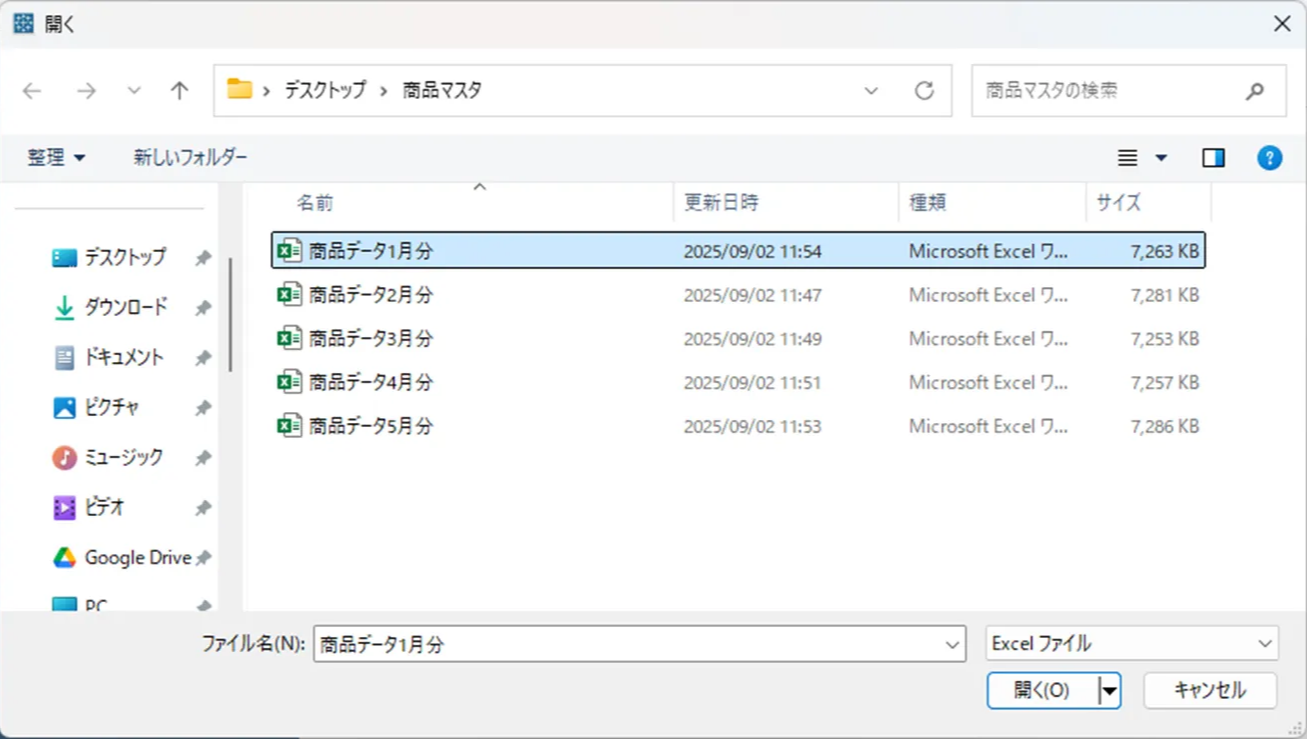Open the 整理 menu

tap(56, 158)
